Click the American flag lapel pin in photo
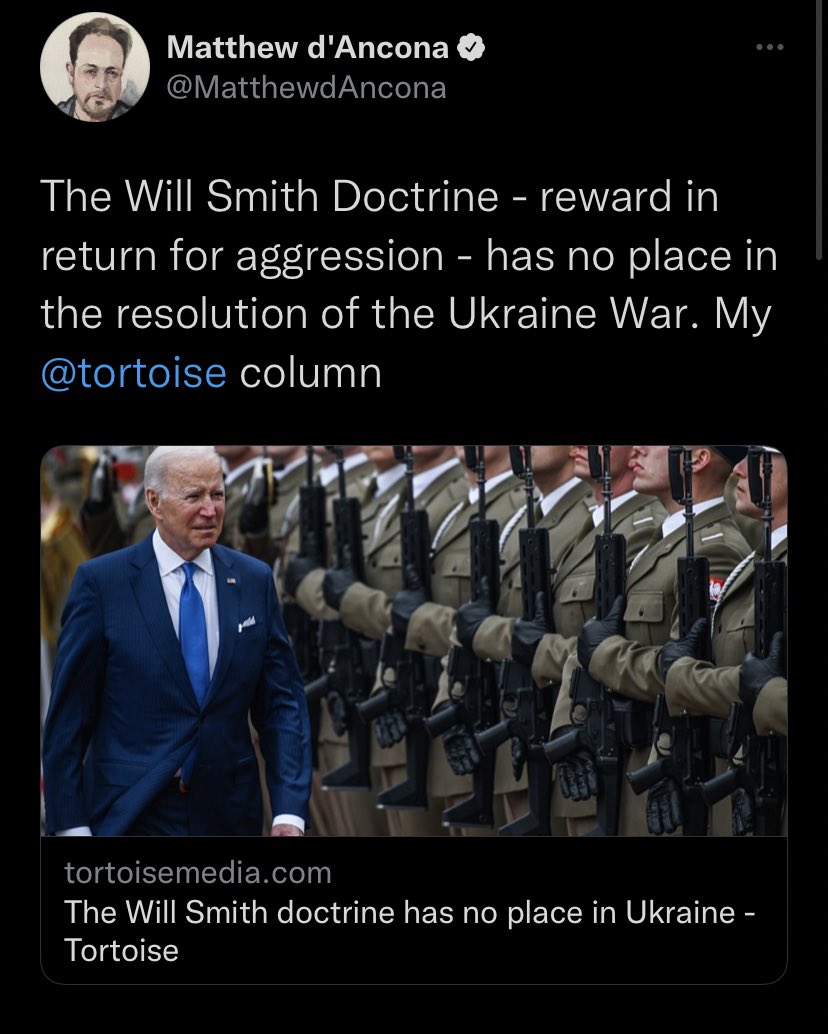The image size is (828, 1034). click(231, 580)
